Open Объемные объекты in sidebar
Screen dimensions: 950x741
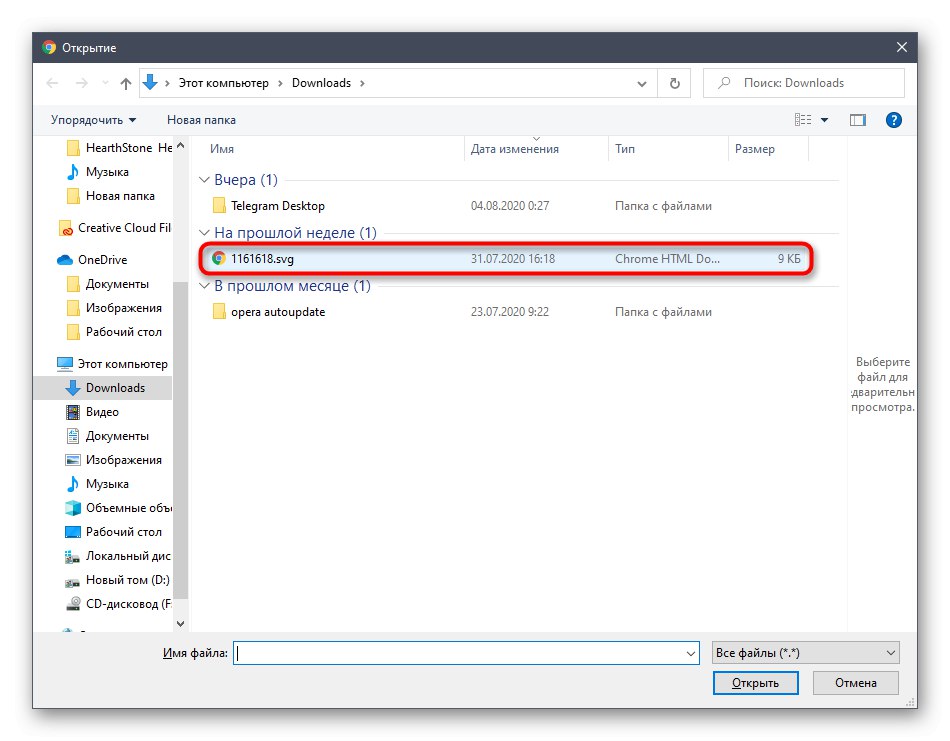point(119,508)
